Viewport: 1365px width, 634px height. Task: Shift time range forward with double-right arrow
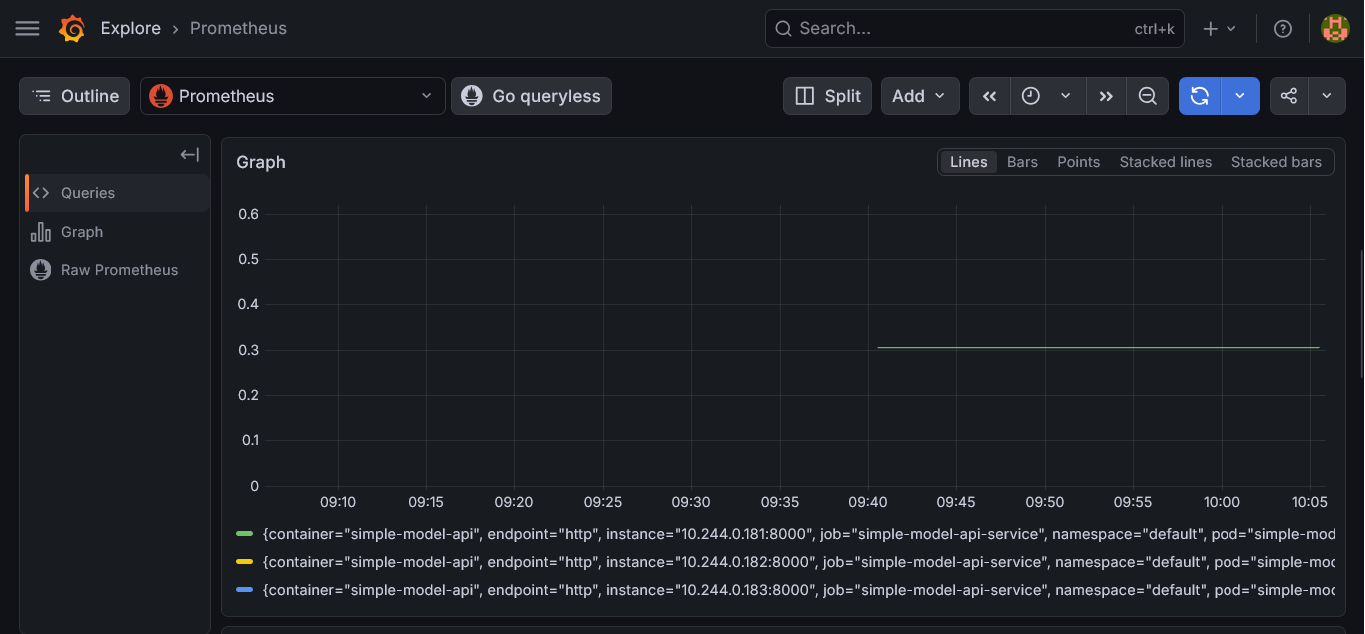[1106, 96]
